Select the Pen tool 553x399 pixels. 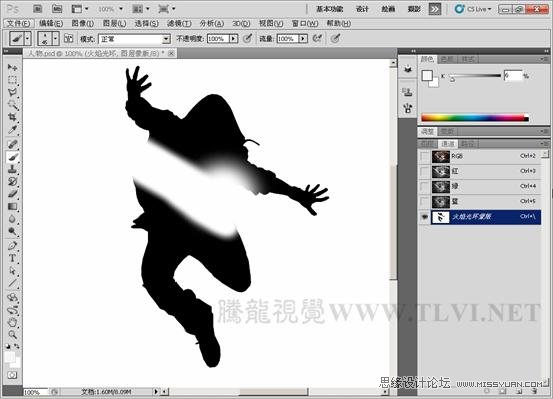(x=12, y=246)
